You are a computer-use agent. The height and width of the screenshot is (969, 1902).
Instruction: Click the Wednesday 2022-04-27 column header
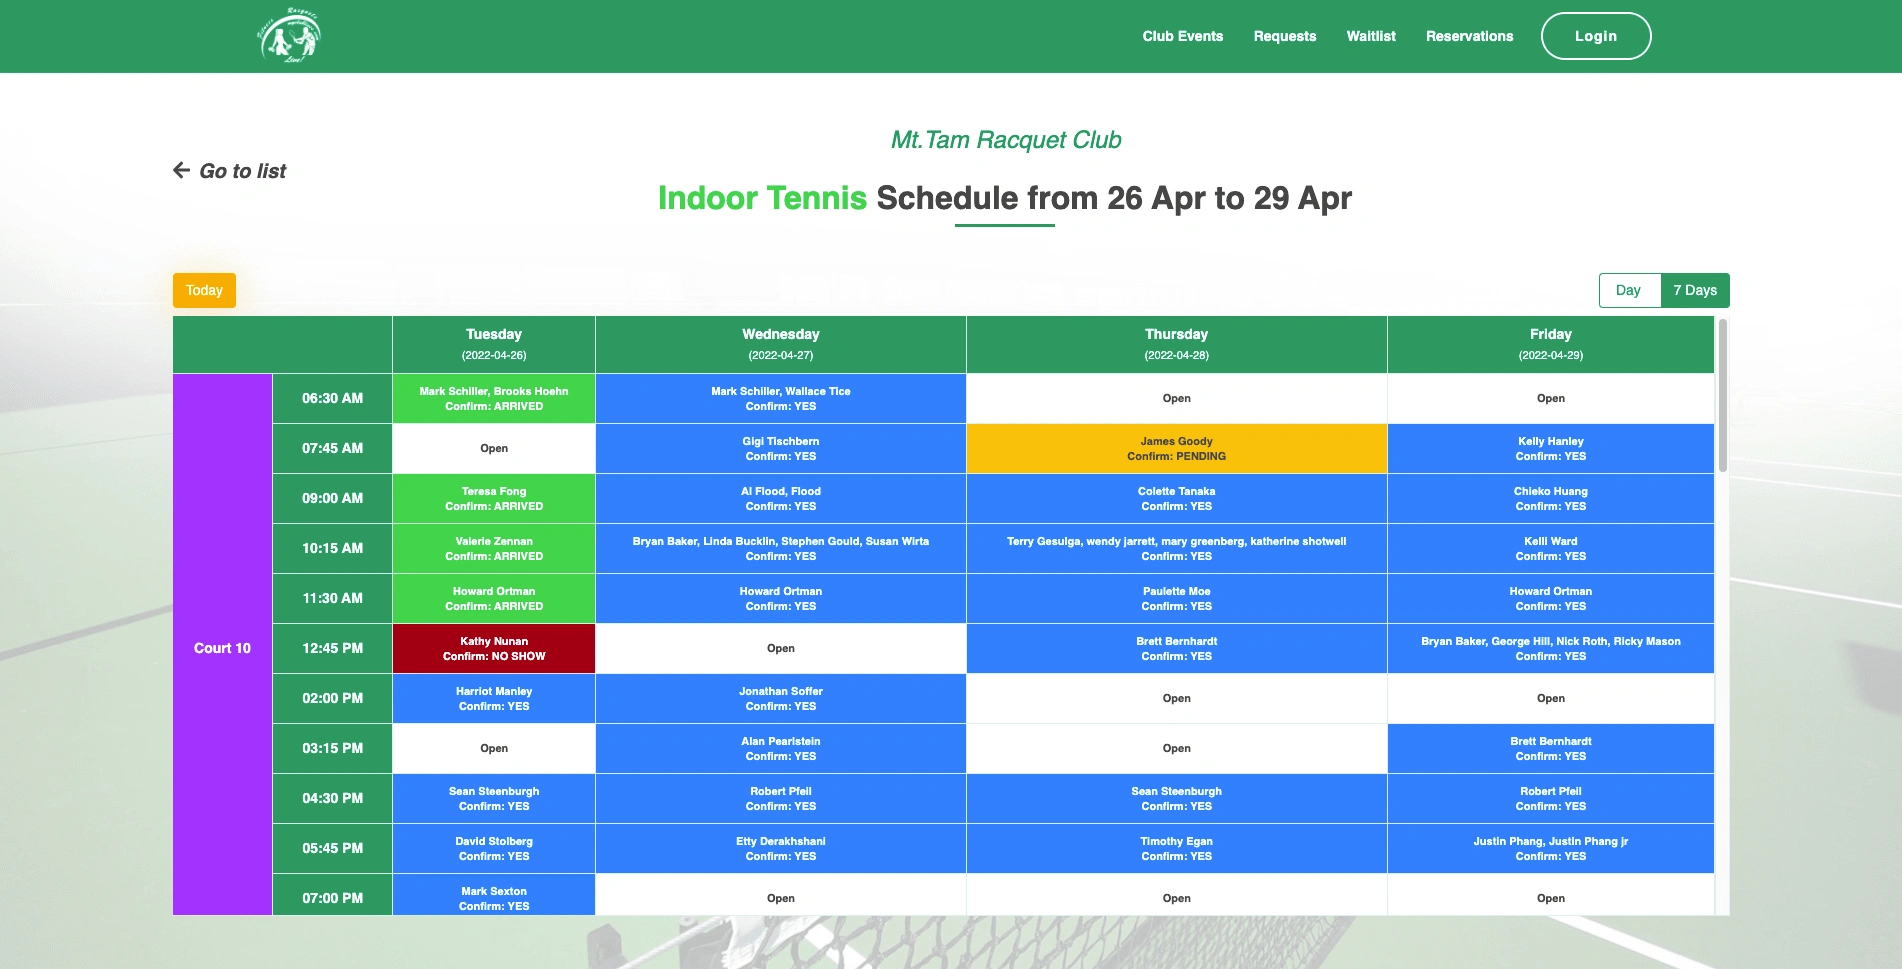point(781,344)
